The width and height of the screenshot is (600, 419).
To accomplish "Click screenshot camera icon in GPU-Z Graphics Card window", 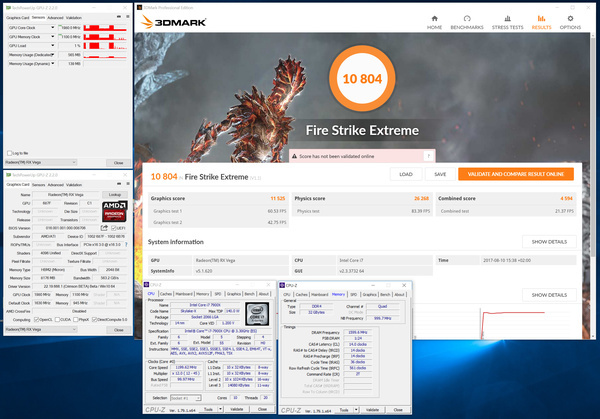I will (x=119, y=184).
